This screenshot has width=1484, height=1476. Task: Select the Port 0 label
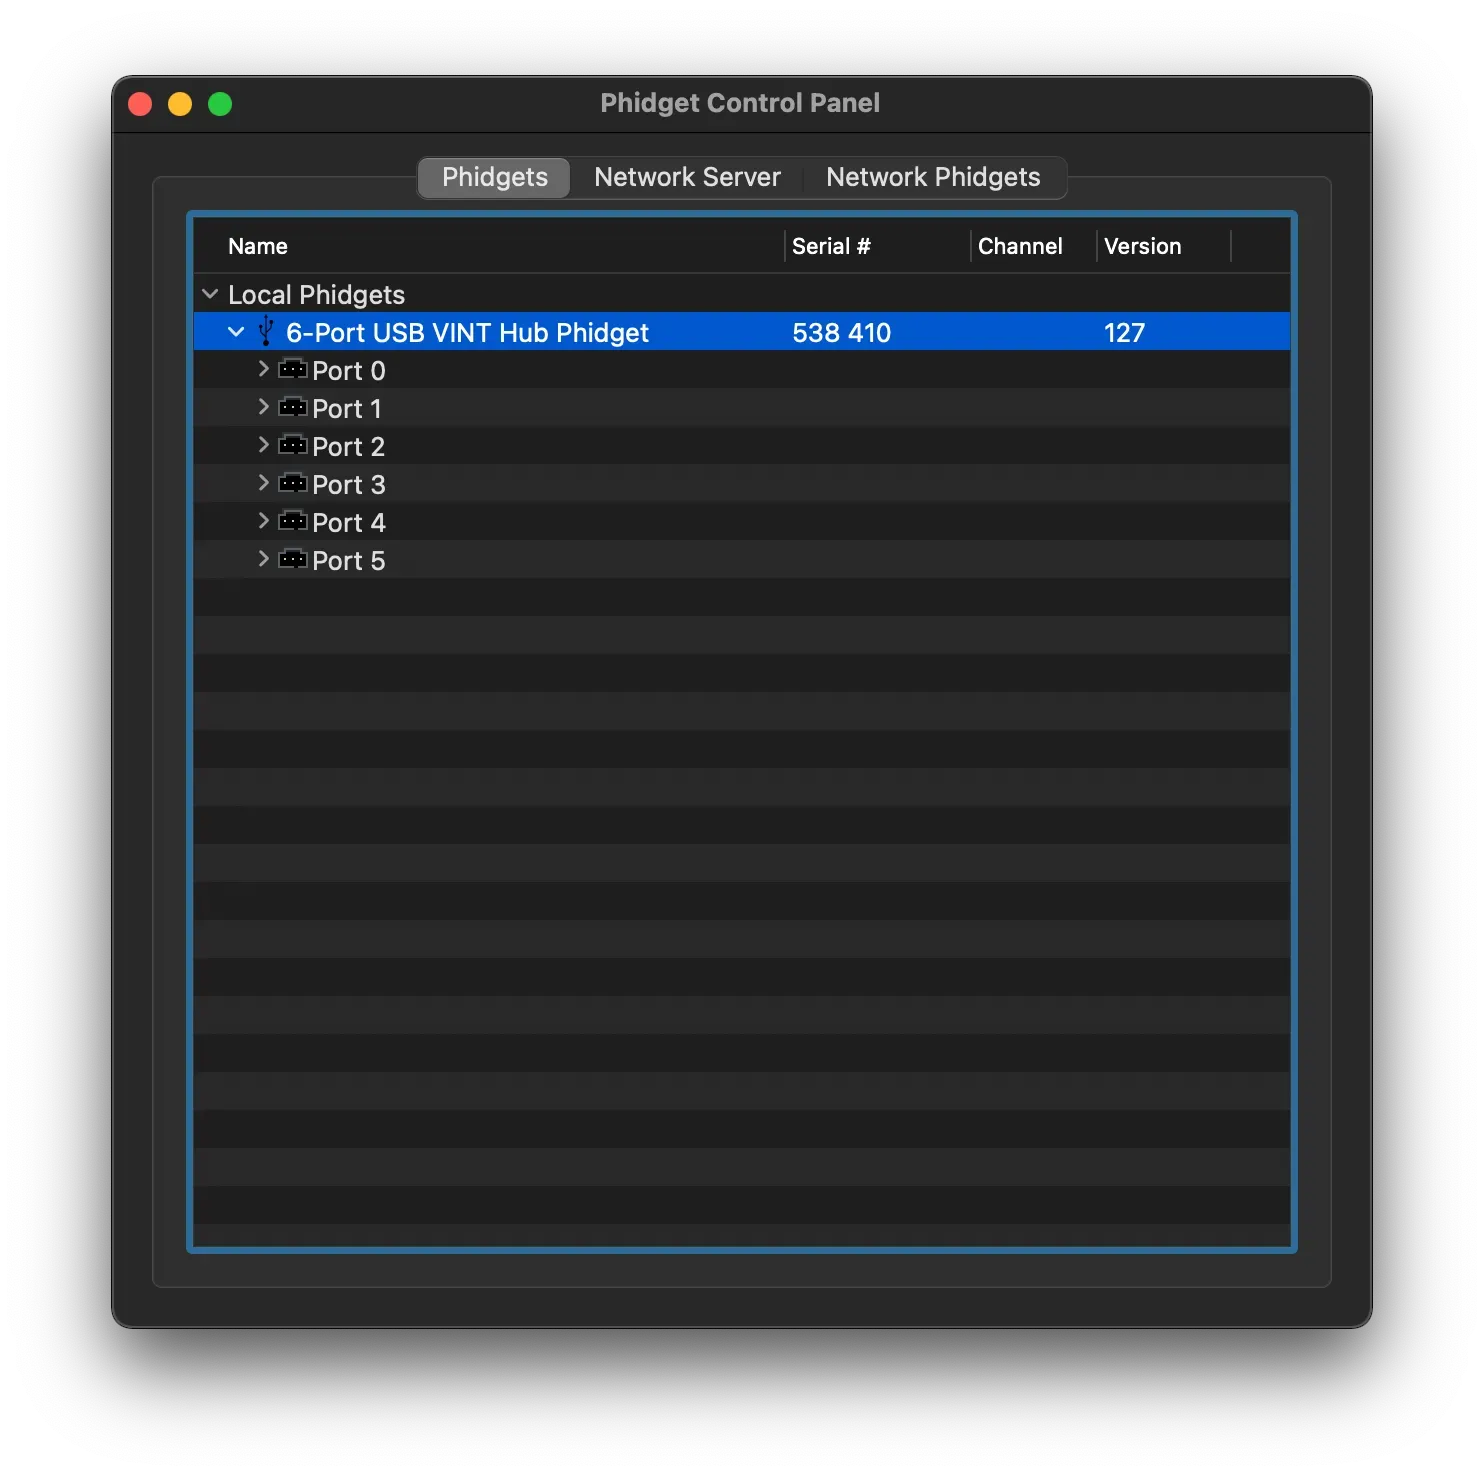pyautogui.click(x=348, y=371)
